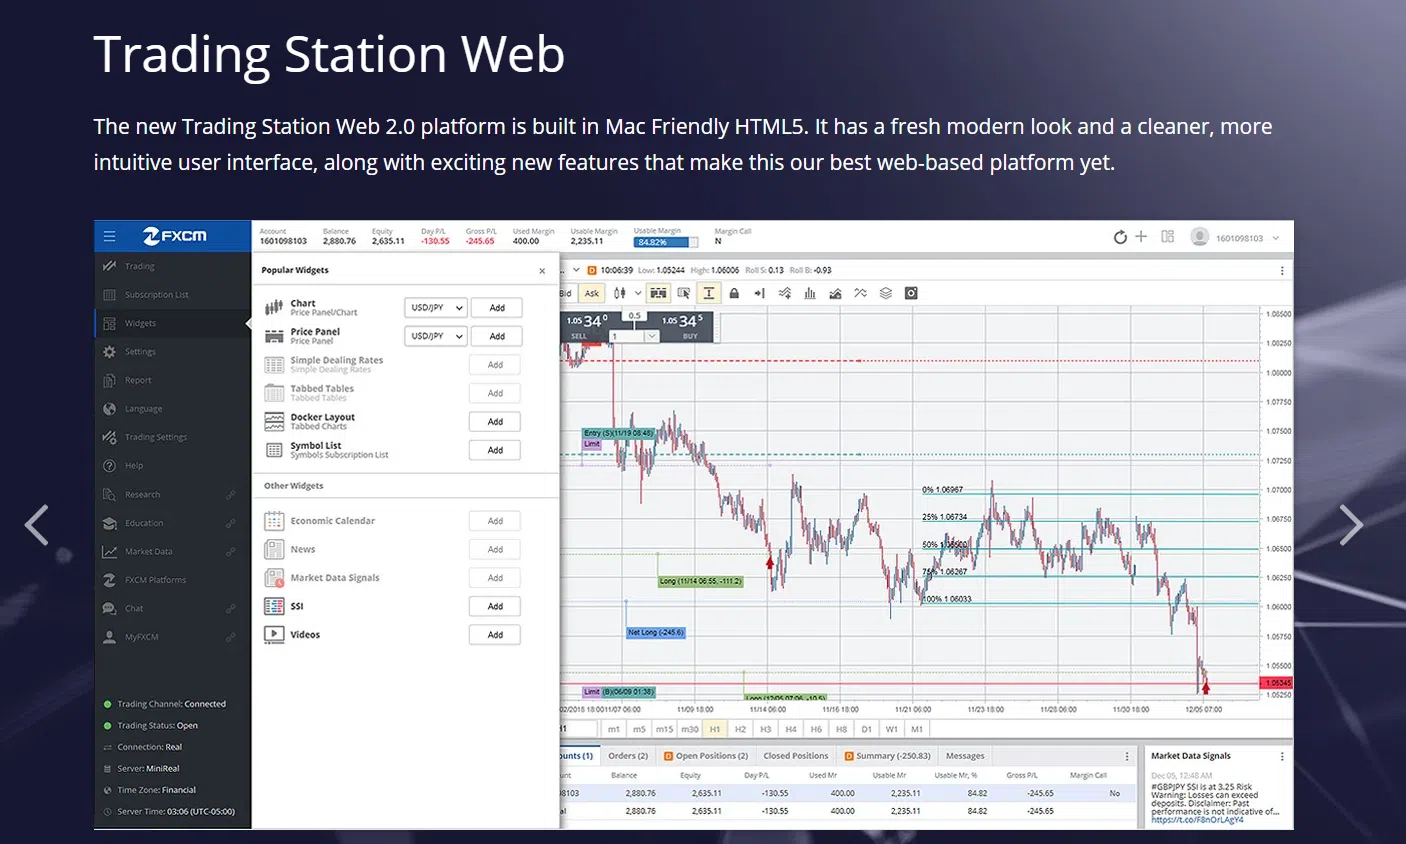The height and width of the screenshot is (844, 1406).
Task: Add the Symbol List widget
Action: pyautogui.click(x=495, y=450)
